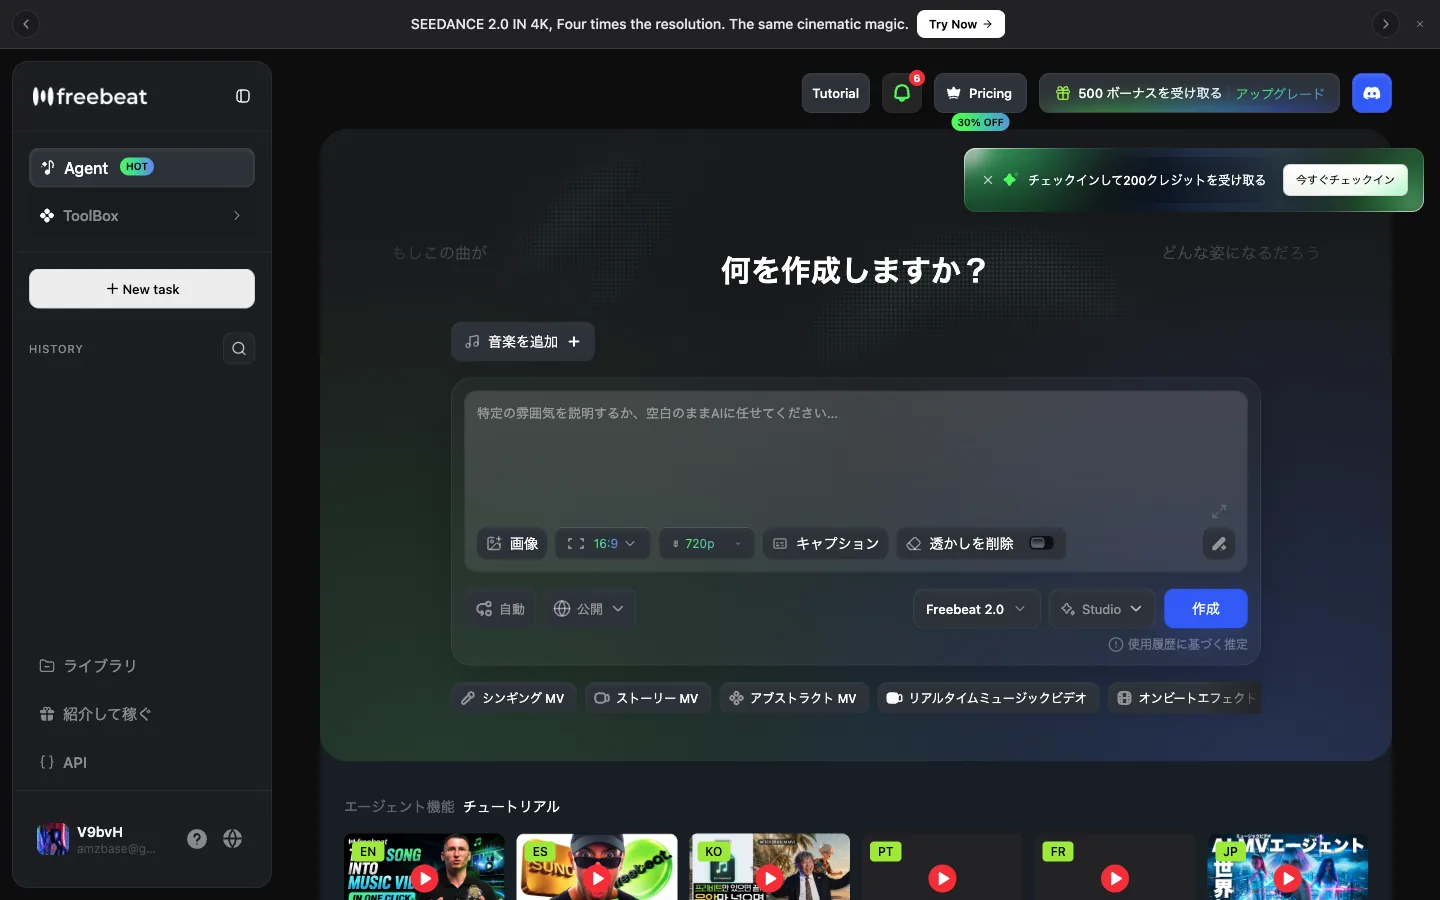
Task: Select the Singing MV preset
Action: [513, 698]
